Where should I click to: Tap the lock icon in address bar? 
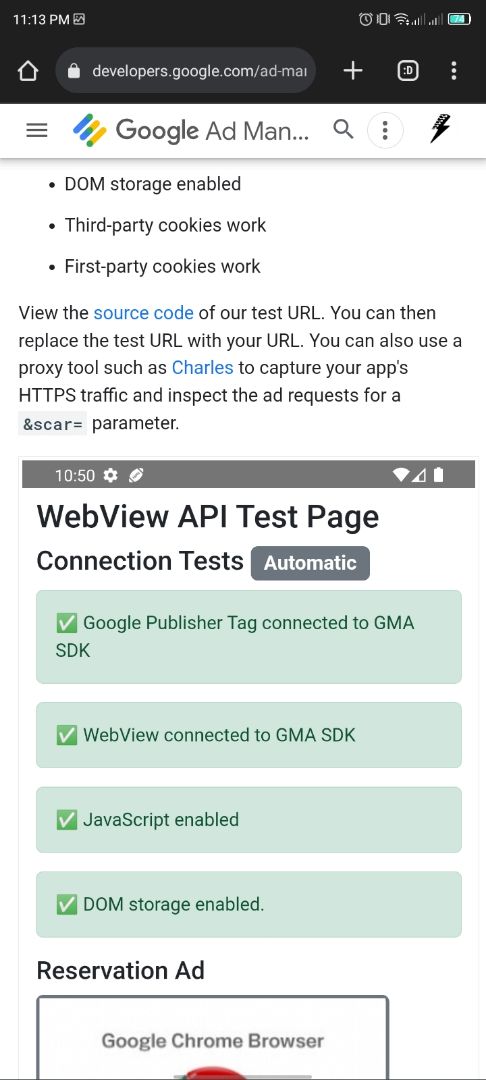[75, 71]
